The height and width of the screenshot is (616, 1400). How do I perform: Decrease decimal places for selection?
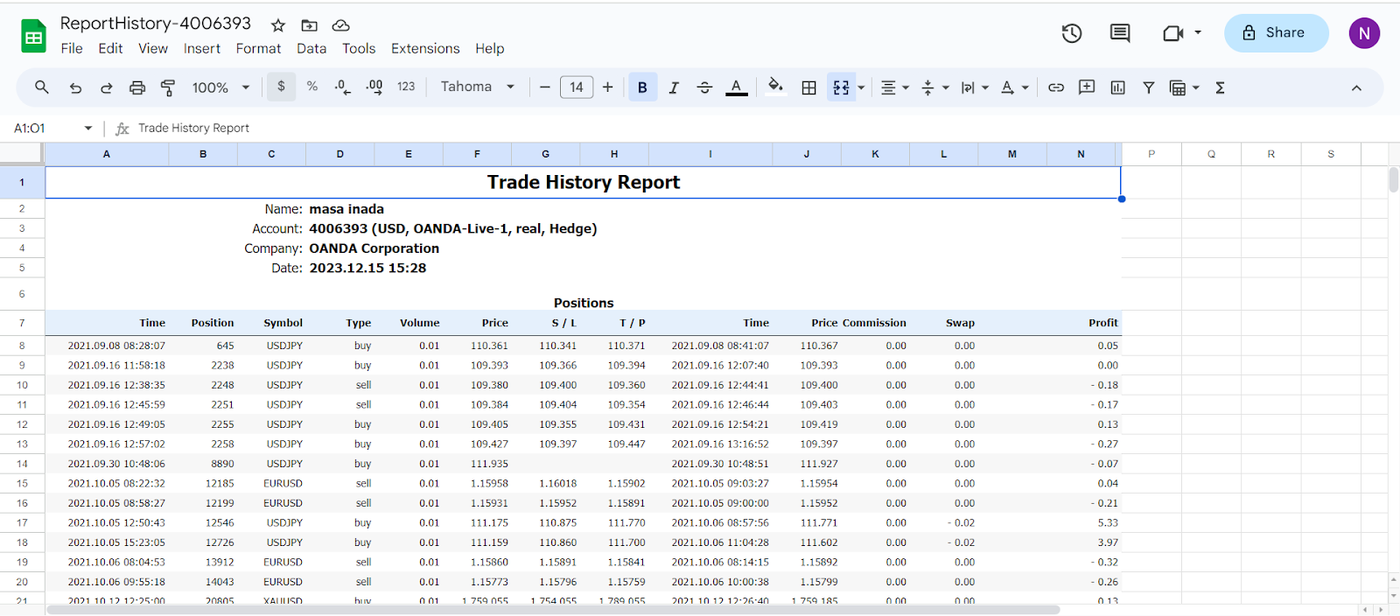(341, 87)
